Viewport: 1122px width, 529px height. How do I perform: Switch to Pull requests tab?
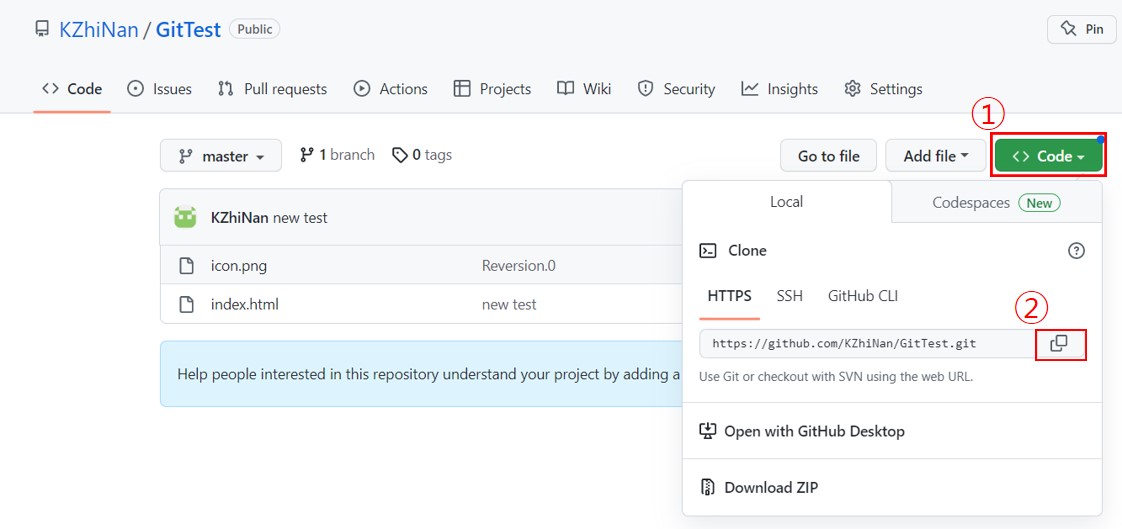point(272,89)
